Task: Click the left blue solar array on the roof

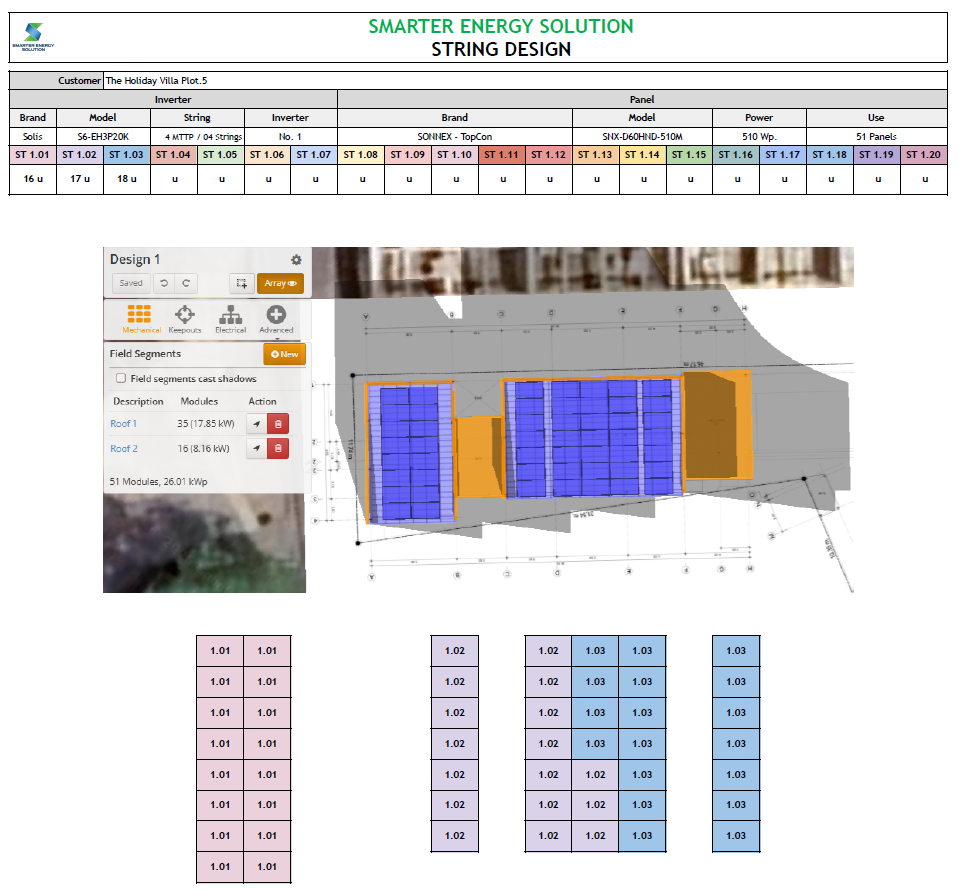Action: point(410,452)
